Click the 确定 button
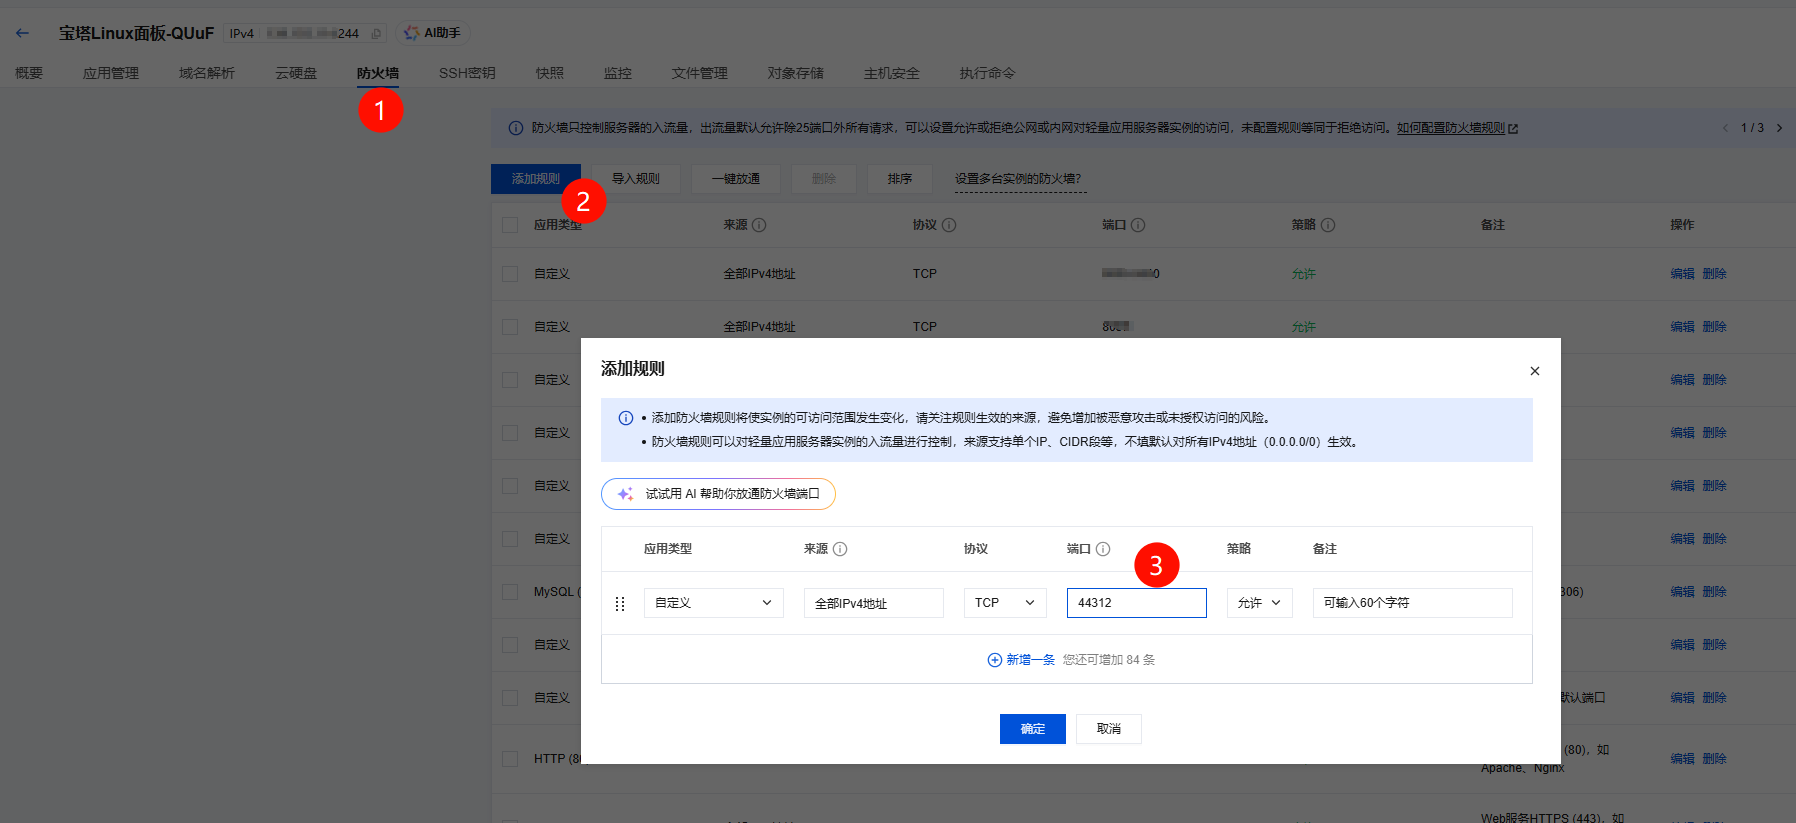1796x823 pixels. pyautogui.click(x=1032, y=729)
